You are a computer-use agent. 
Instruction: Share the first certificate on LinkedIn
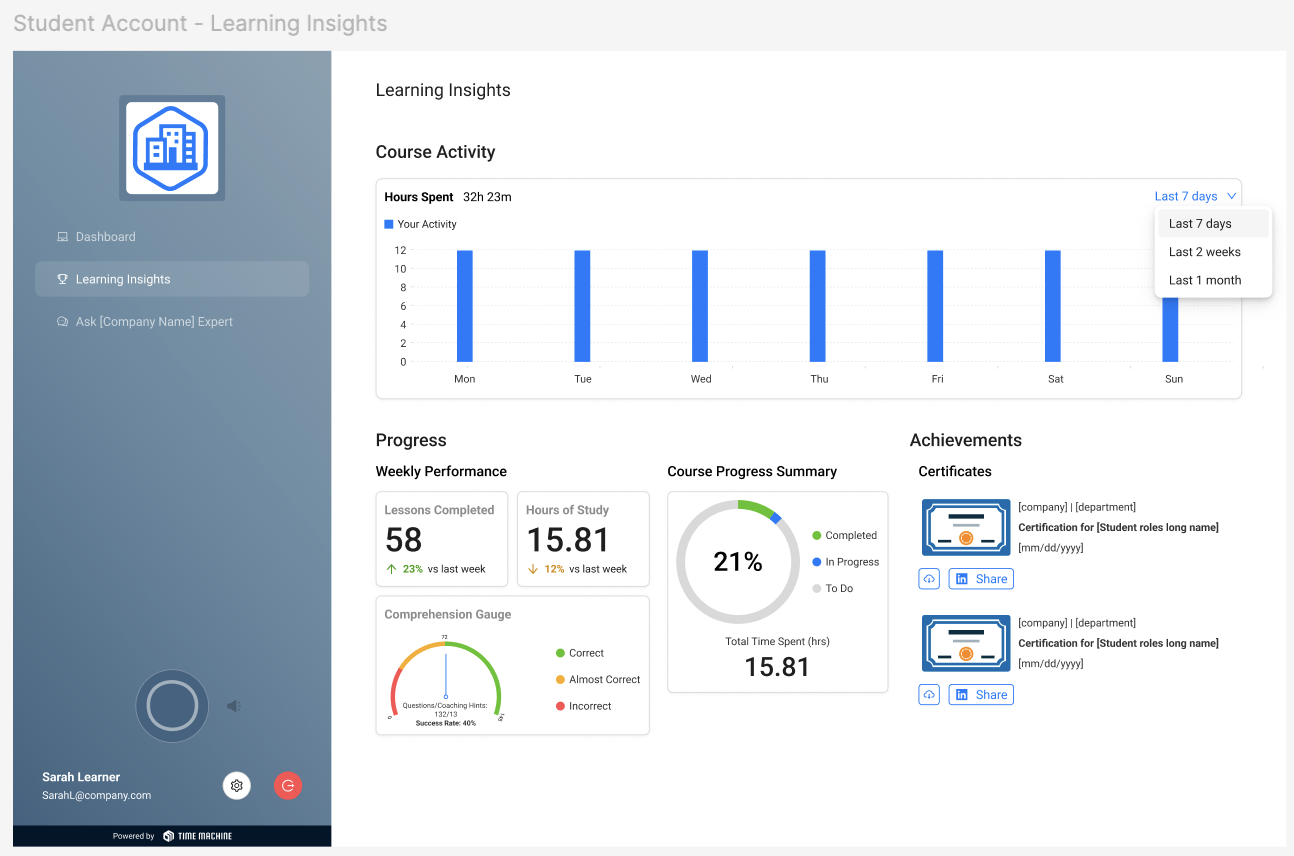981,579
